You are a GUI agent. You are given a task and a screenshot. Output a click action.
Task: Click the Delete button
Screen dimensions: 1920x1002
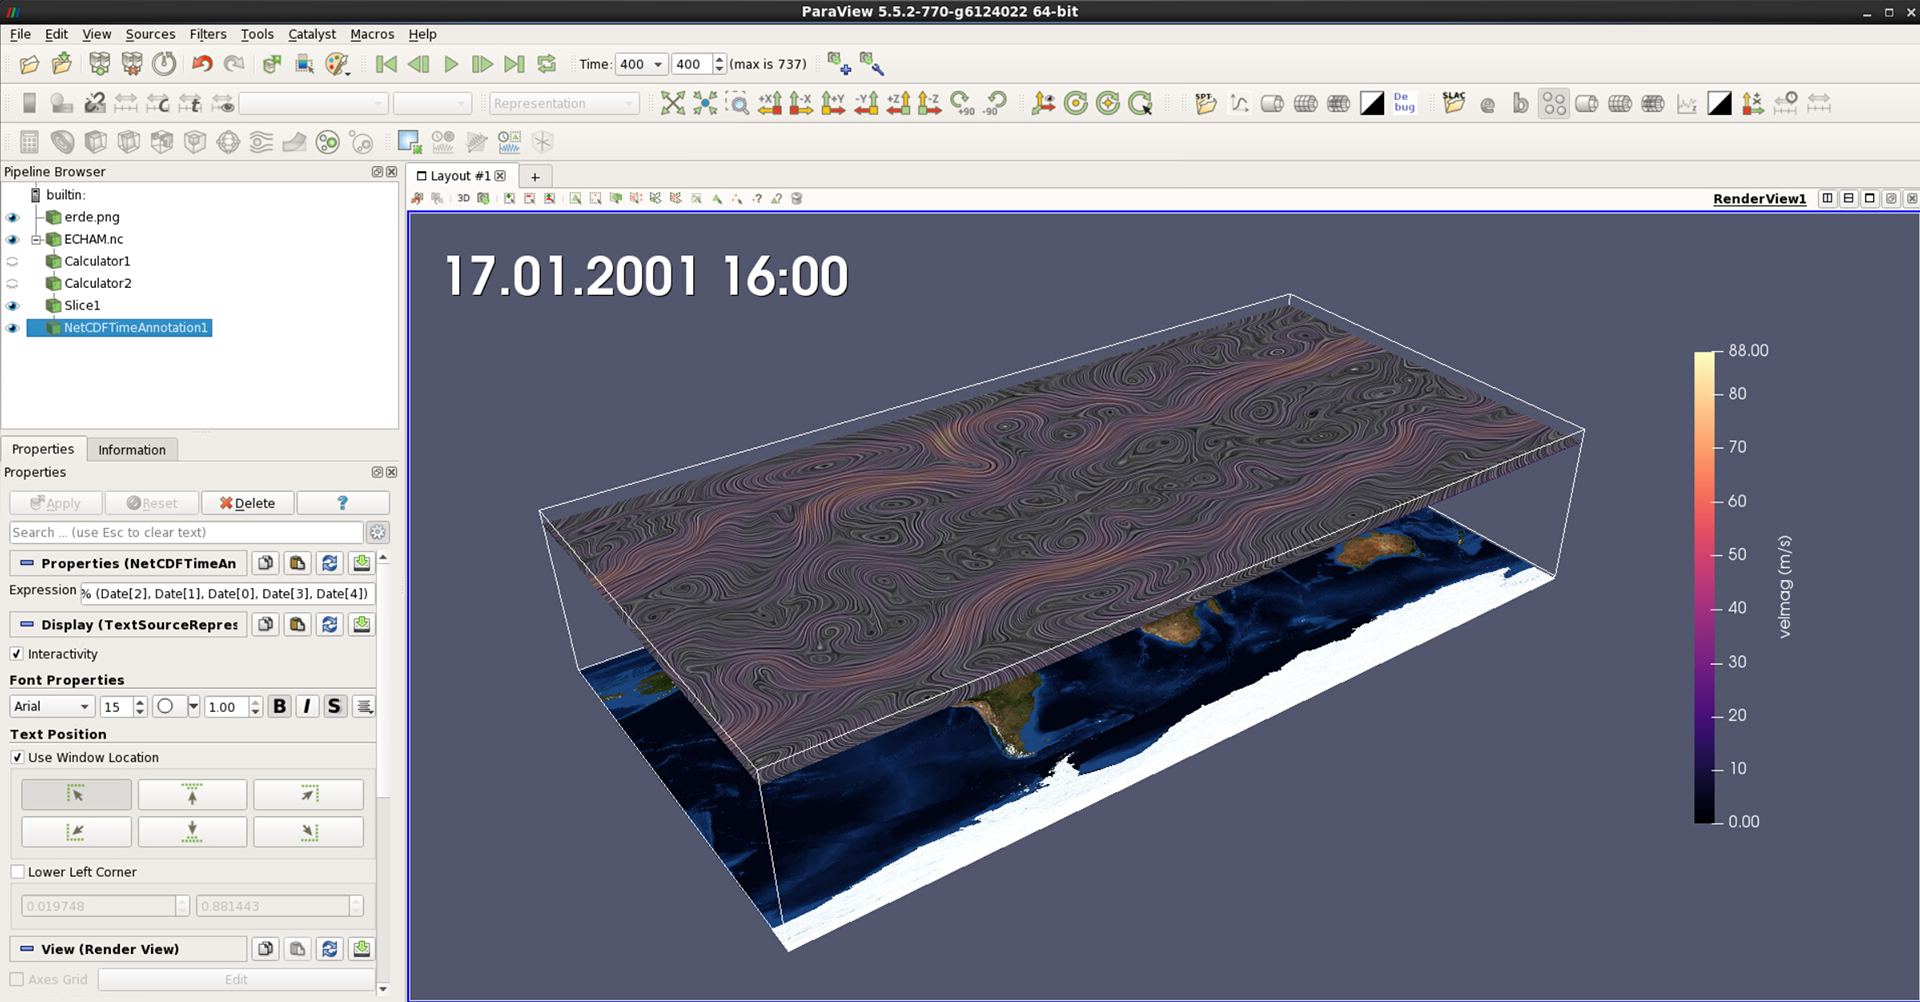tap(247, 503)
